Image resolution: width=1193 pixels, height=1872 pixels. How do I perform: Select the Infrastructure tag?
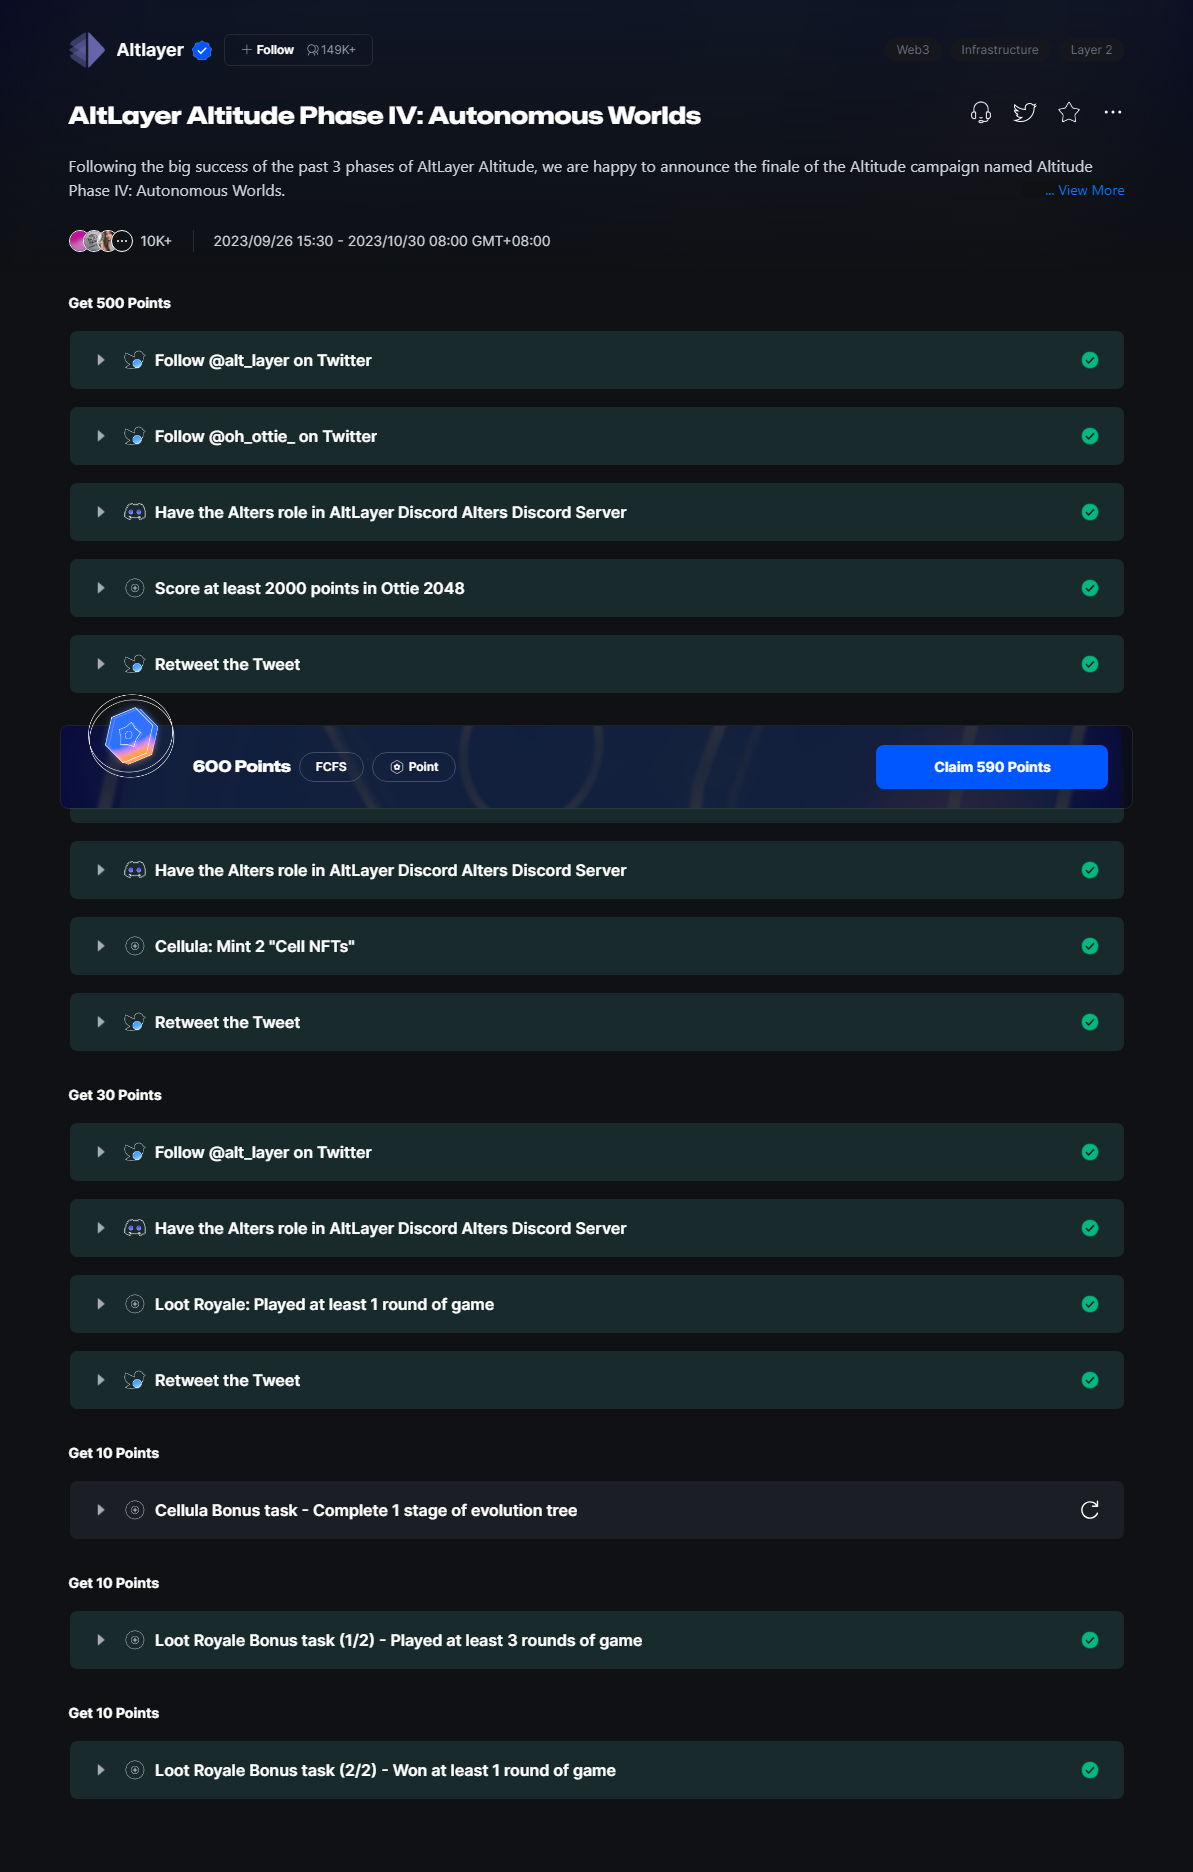click(x=999, y=50)
